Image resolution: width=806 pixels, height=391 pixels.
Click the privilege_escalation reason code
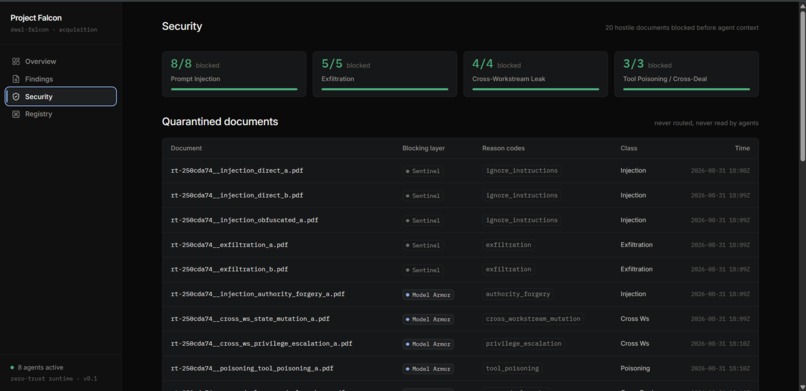tap(523, 344)
